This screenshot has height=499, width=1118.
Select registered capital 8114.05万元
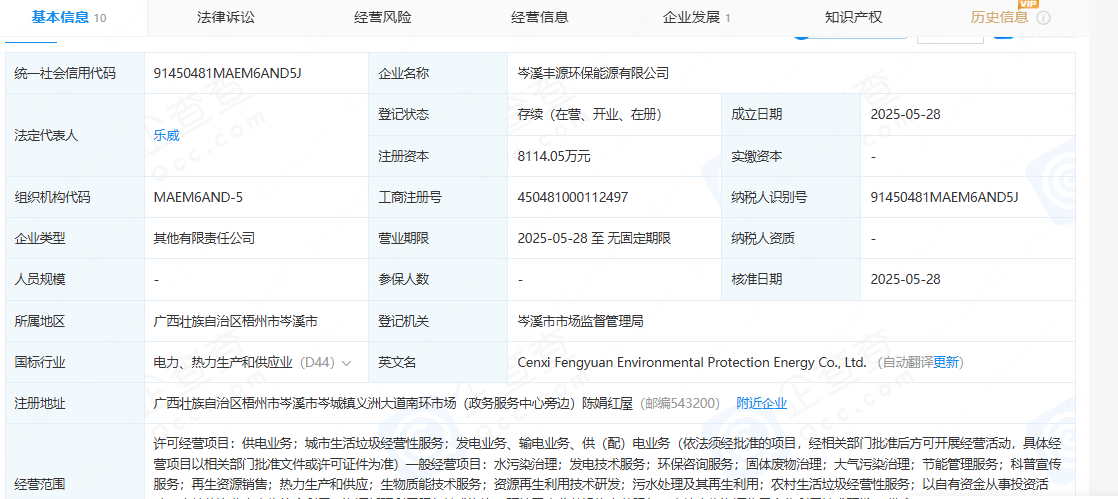point(554,156)
